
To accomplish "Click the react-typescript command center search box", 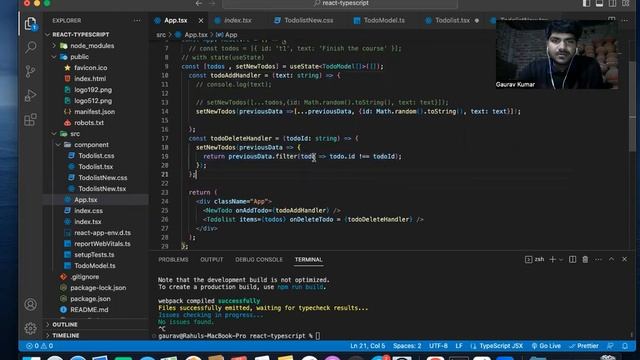I will [x=340, y=4].
